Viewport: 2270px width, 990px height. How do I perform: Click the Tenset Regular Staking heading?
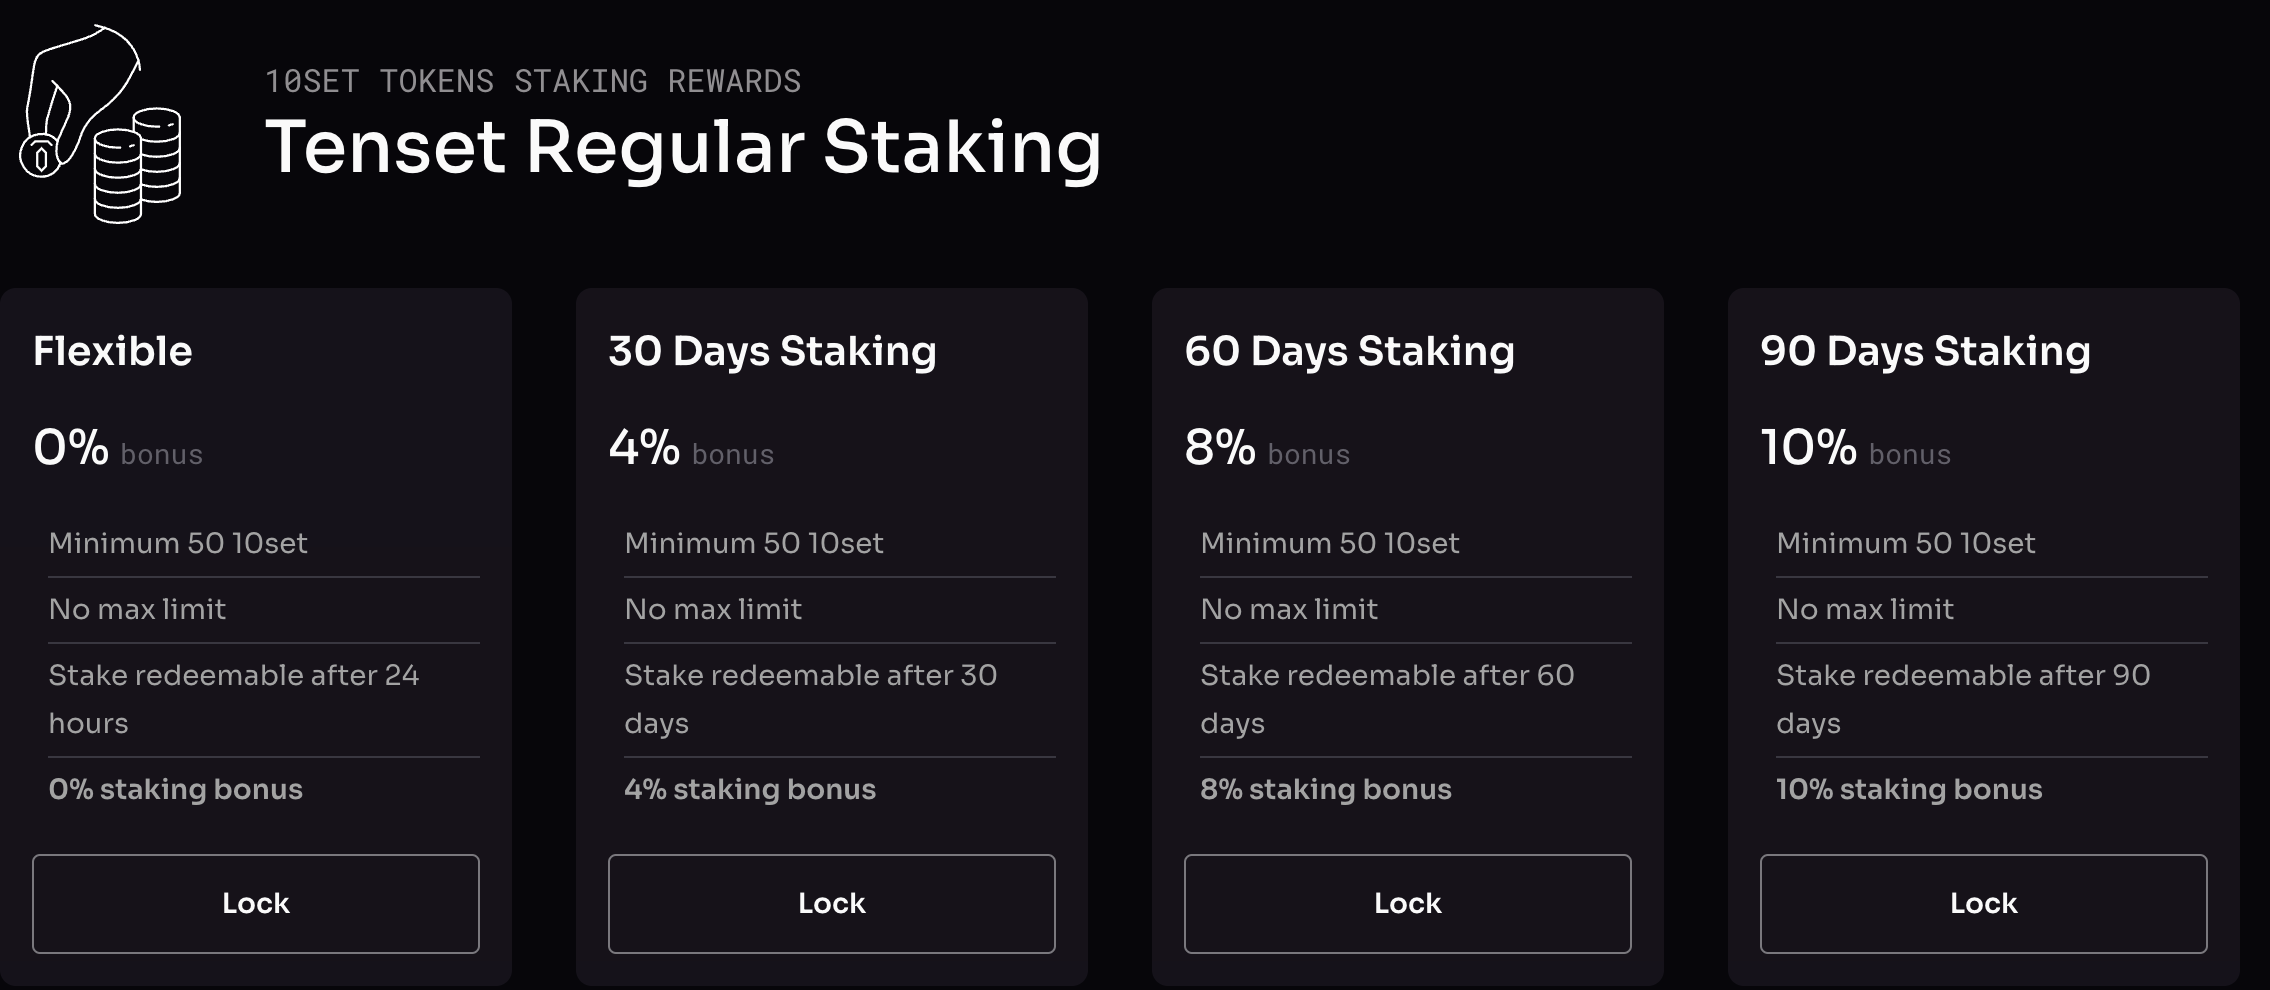683,148
